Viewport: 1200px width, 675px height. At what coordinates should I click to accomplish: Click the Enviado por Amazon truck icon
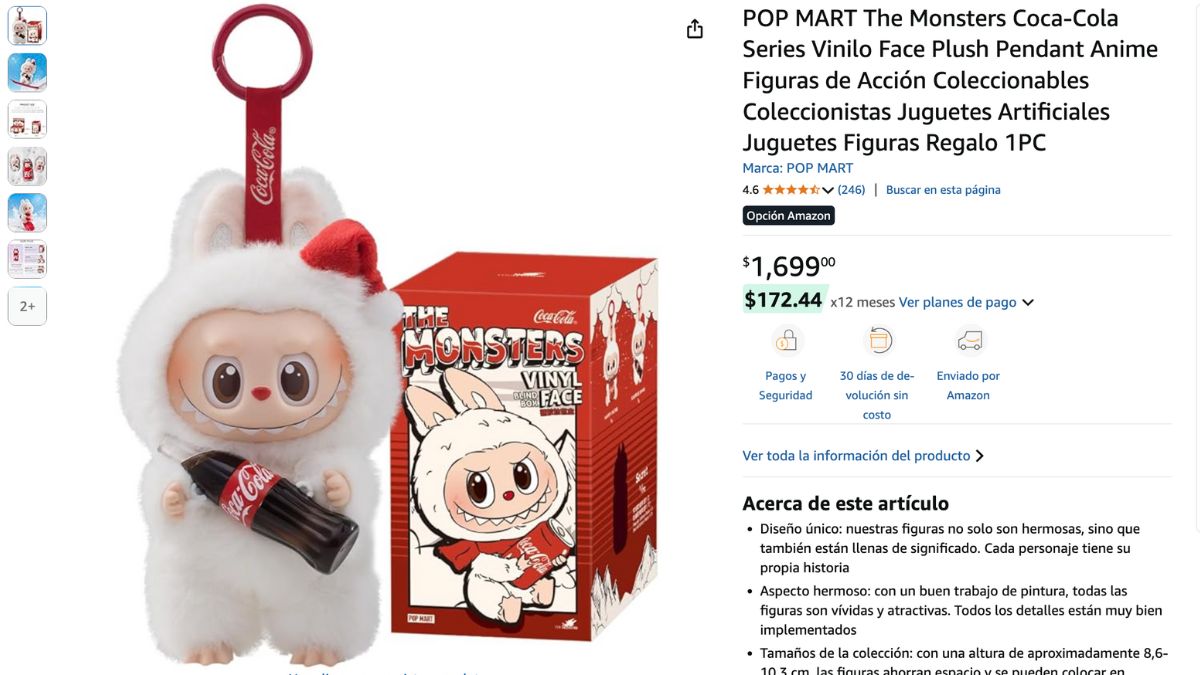point(968,342)
